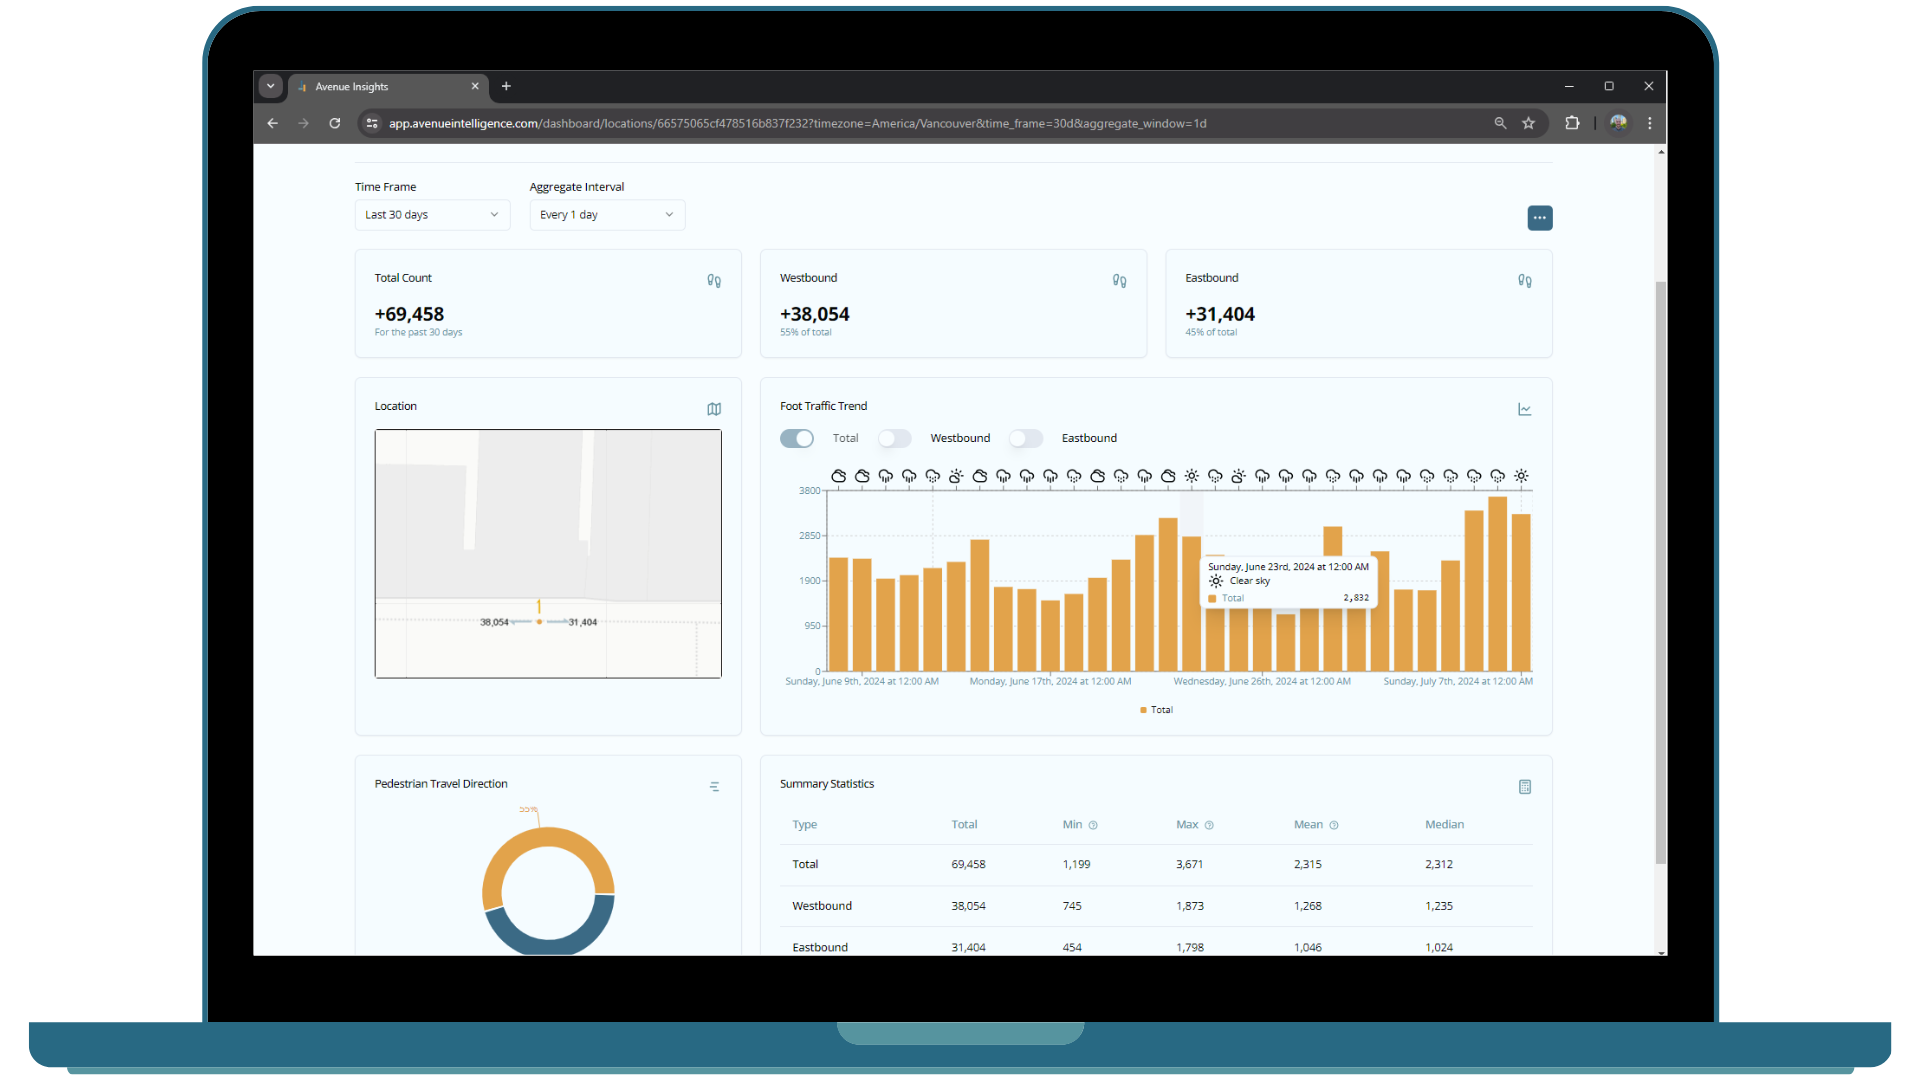Viewport: 1920px width, 1080px height.
Task: Click the tallest bar in traffic chart
Action: 1497,584
